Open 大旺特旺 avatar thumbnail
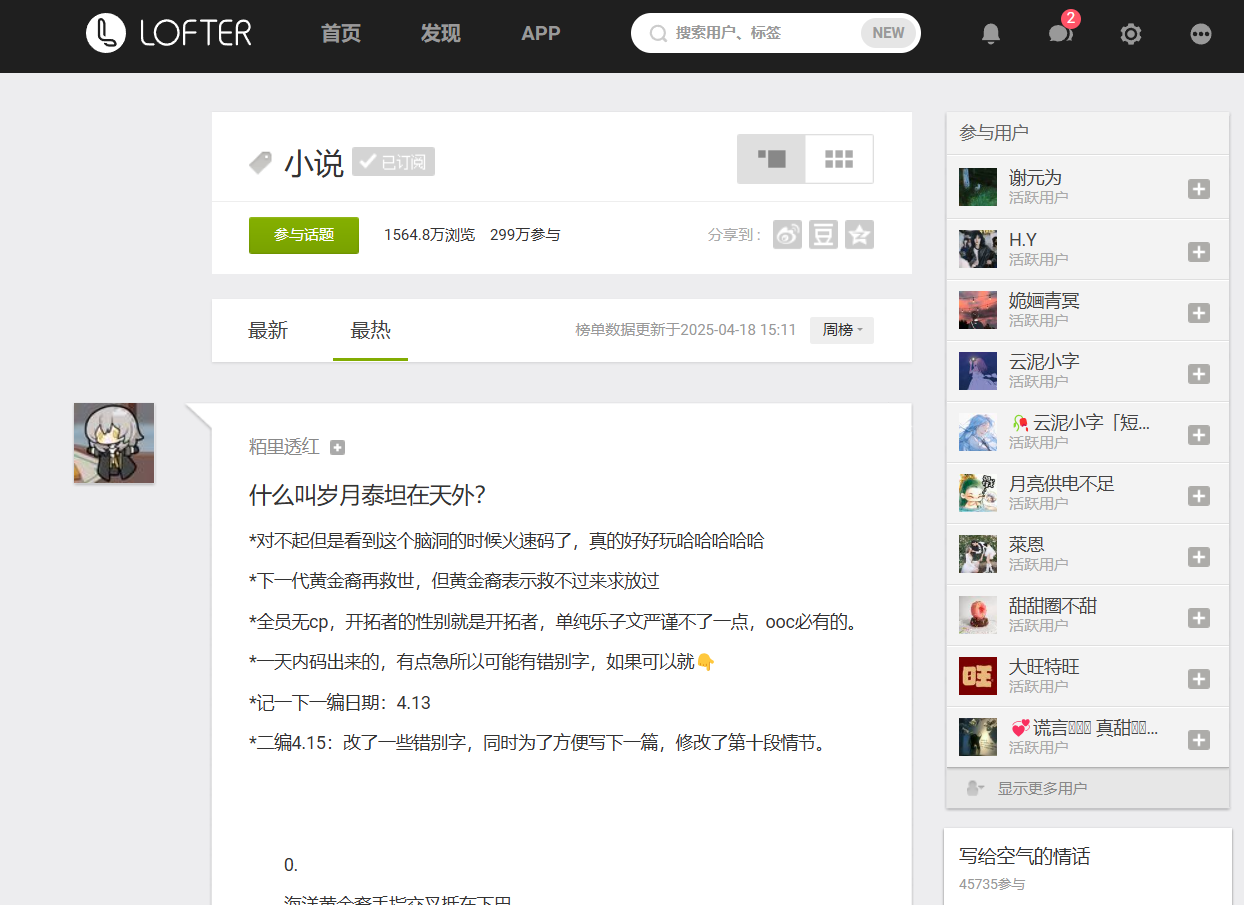 tap(978, 676)
